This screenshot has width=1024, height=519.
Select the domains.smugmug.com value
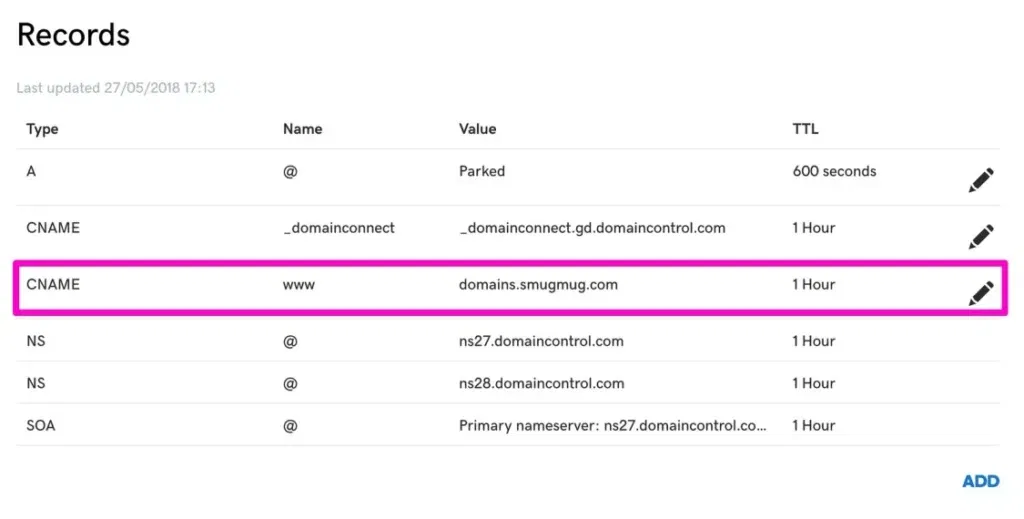pos(538,285)
